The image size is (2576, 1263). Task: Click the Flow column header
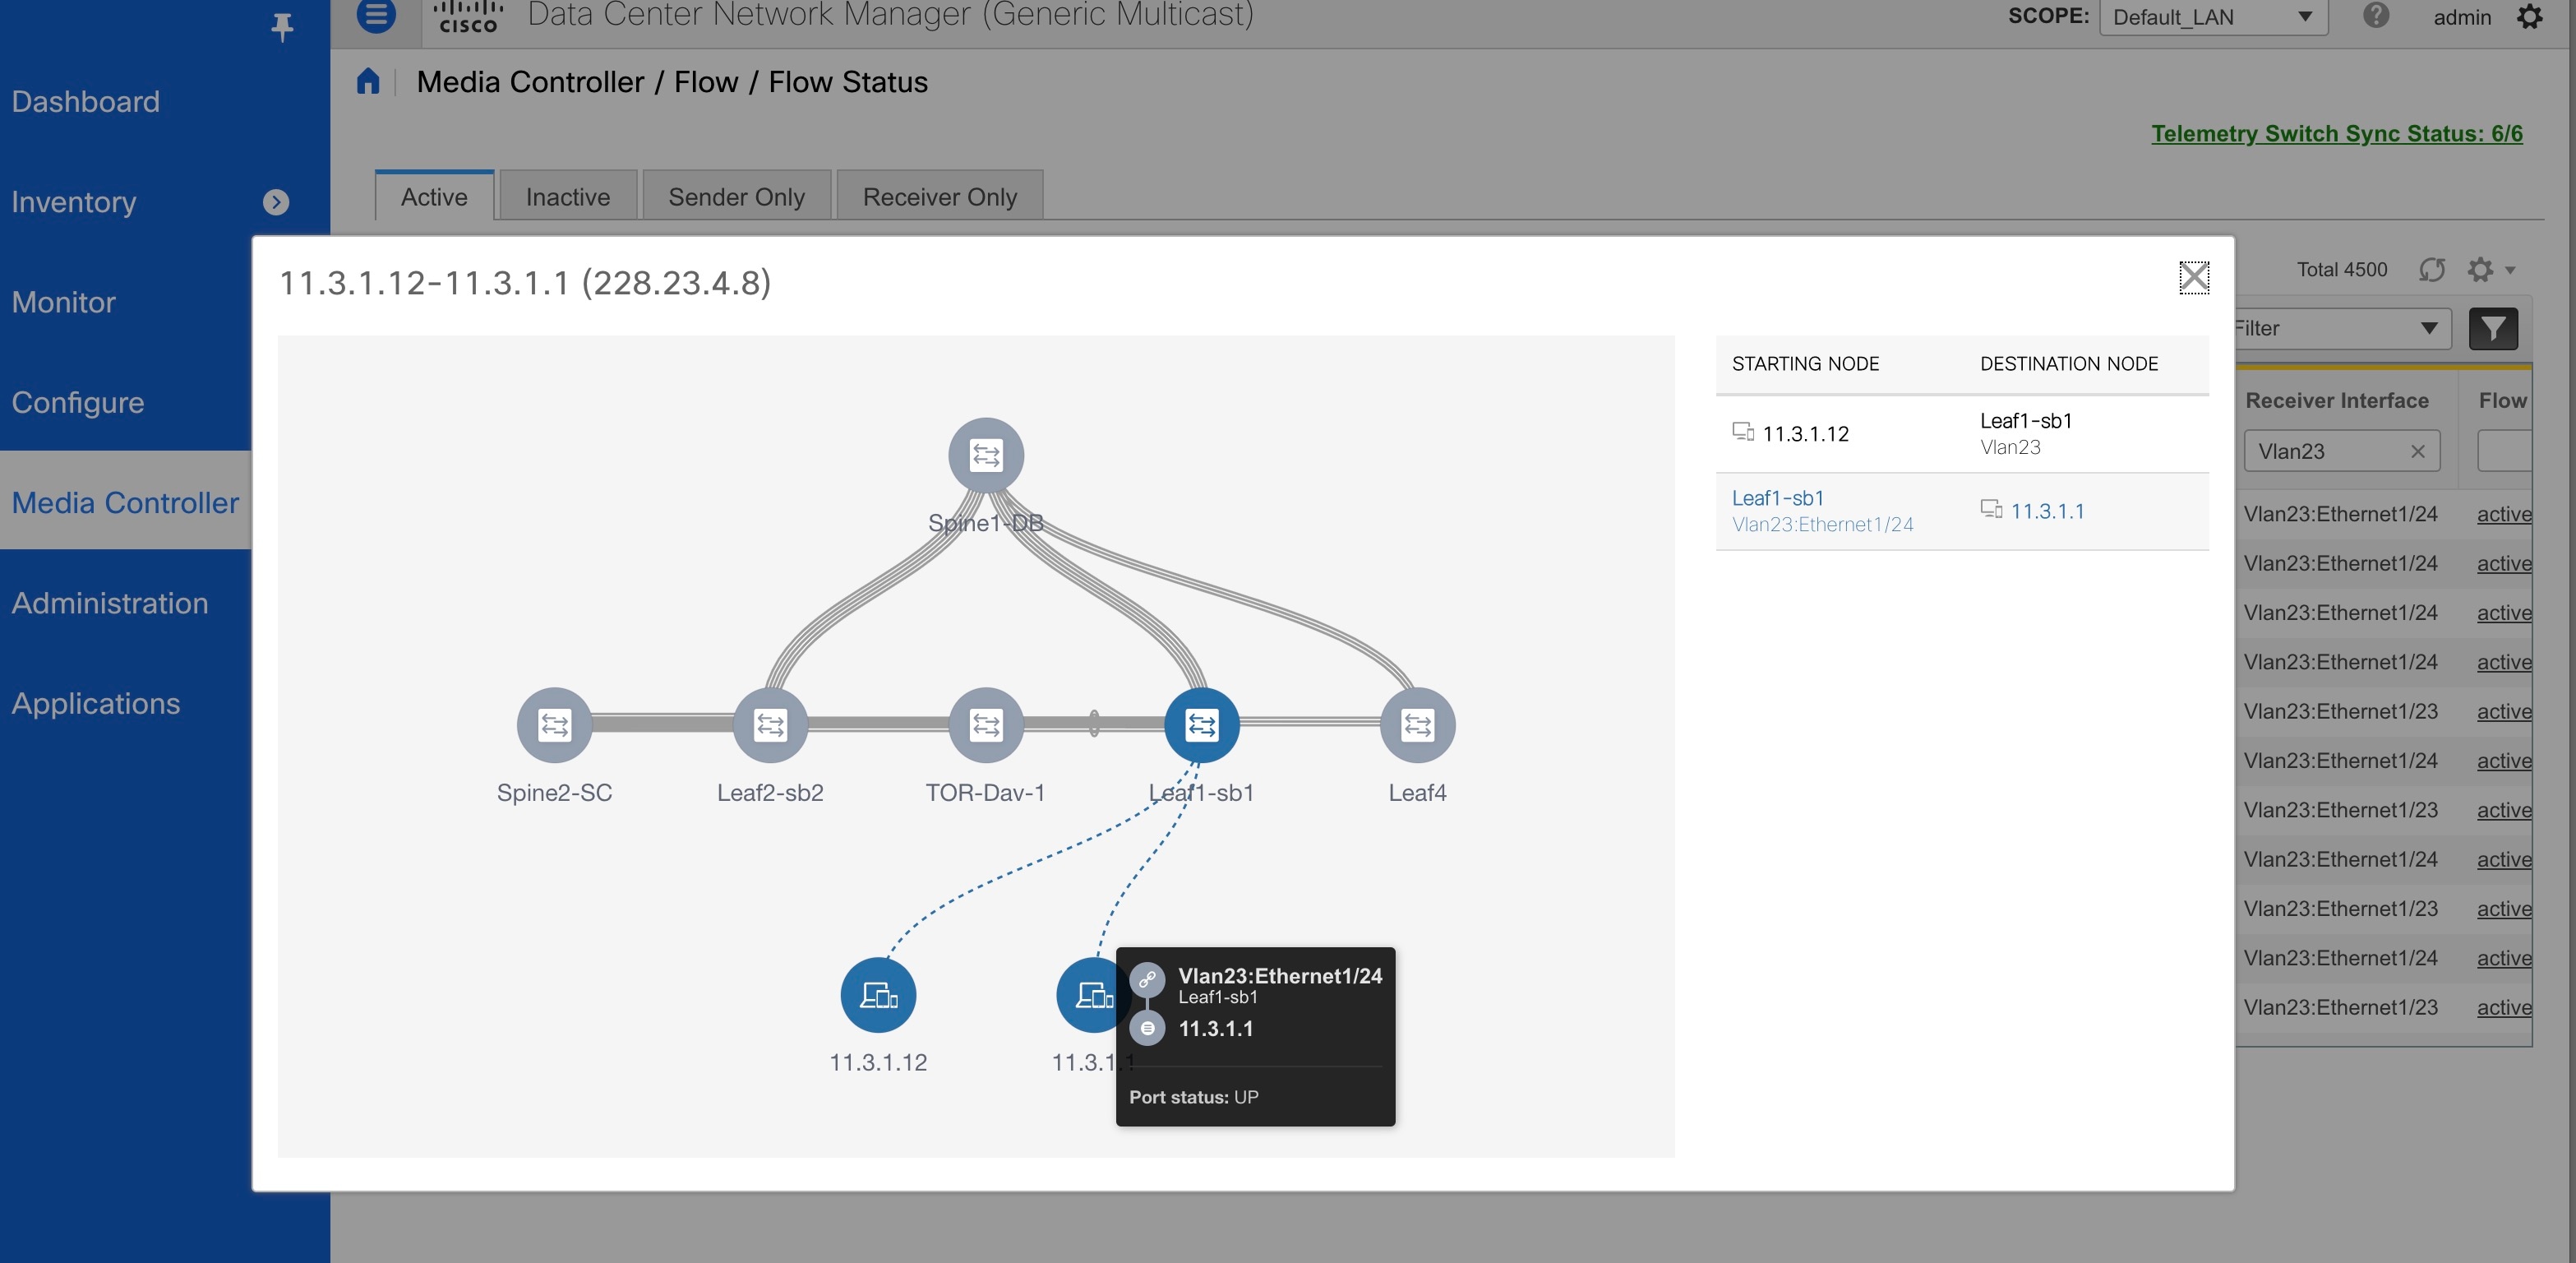pos(2503,400)
